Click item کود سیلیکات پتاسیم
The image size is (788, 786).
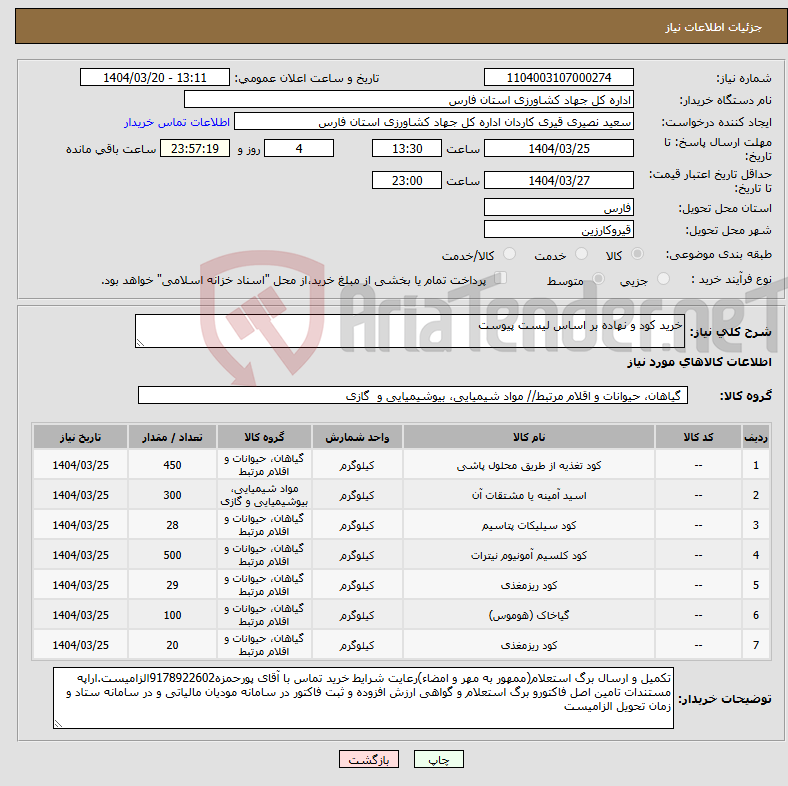pyautogui.click(x=529, y=525)
